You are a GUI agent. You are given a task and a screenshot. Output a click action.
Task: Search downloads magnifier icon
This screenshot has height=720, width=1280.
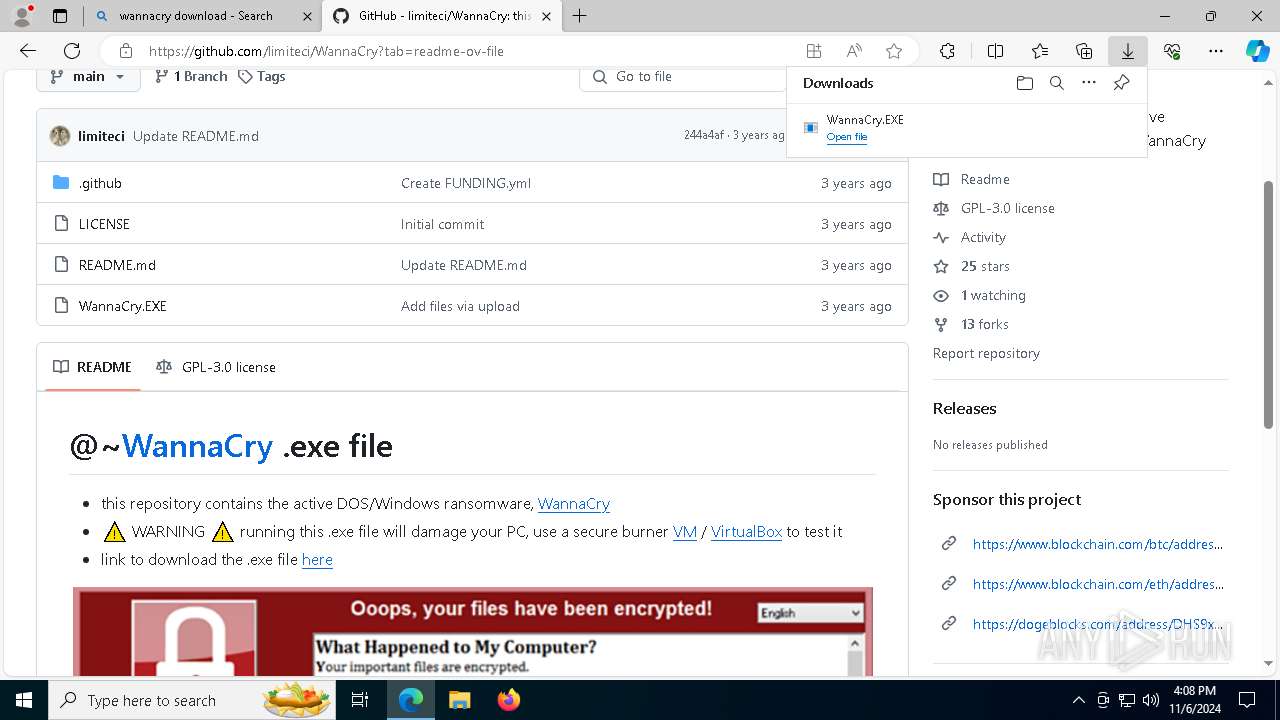point(1056,83)
